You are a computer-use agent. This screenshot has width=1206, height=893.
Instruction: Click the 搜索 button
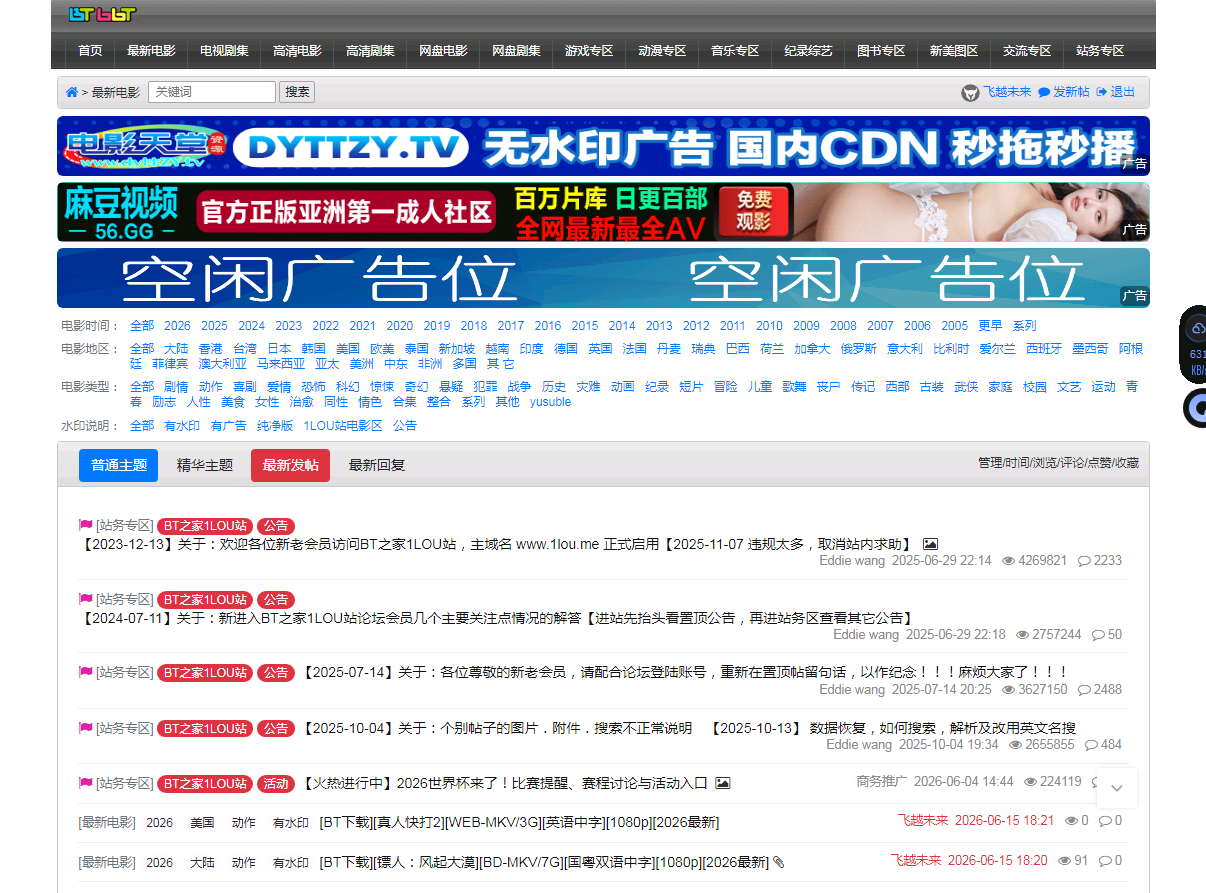[297, 92]
